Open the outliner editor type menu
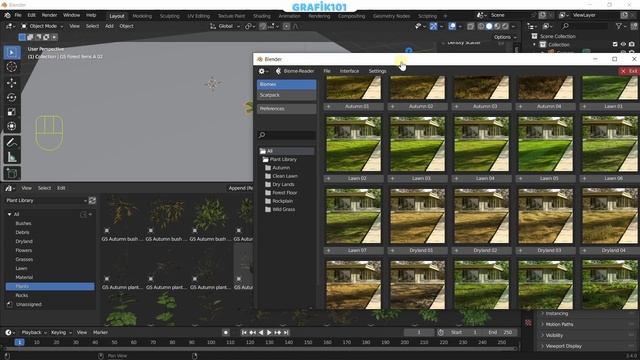This screenshot has height=360, width=640. (x=532, y=26)
